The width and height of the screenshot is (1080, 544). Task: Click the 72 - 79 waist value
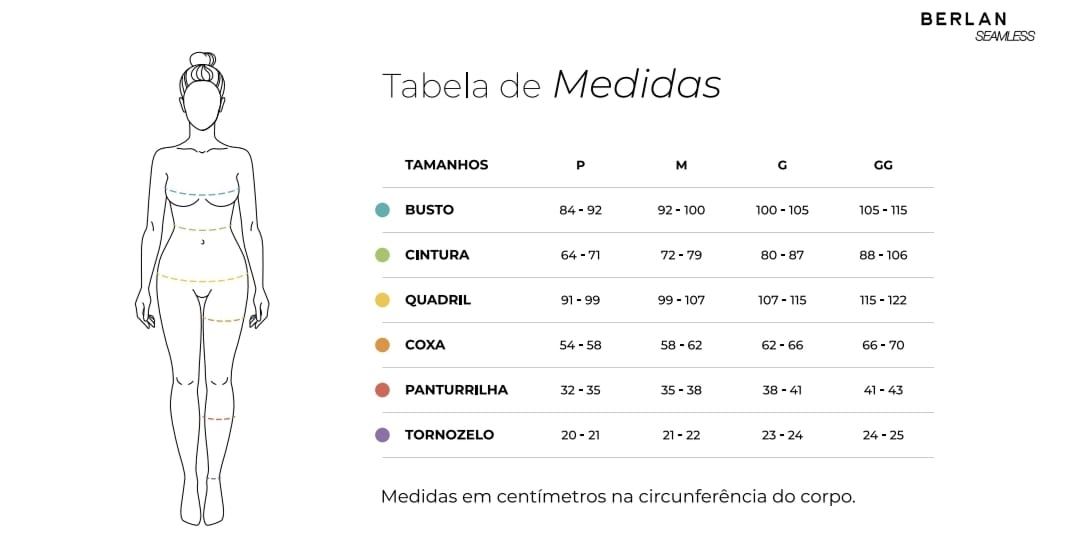681,255
